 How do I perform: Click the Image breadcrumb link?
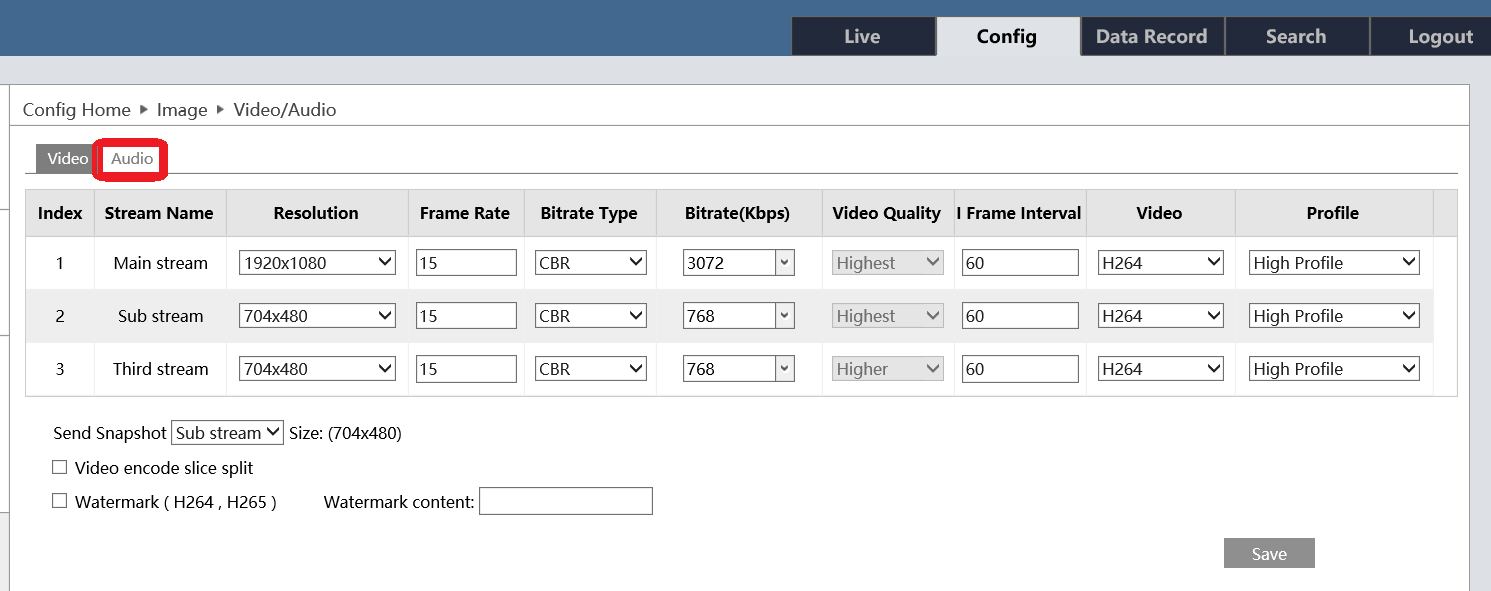182,110
